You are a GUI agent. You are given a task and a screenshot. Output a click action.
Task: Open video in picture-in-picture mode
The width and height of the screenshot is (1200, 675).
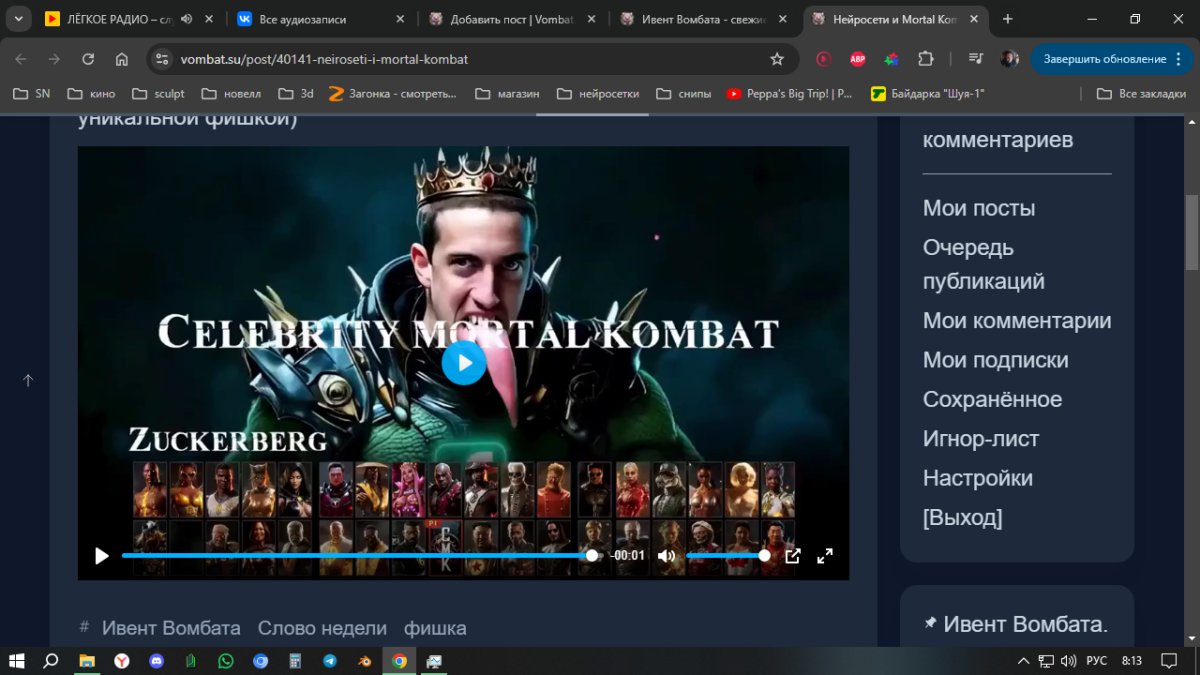[793, 556]
